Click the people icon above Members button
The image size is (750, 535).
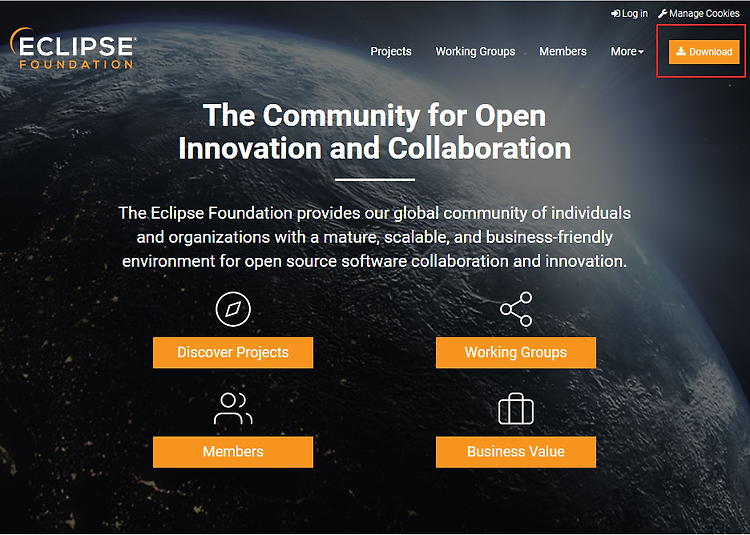tap(233, 409)
